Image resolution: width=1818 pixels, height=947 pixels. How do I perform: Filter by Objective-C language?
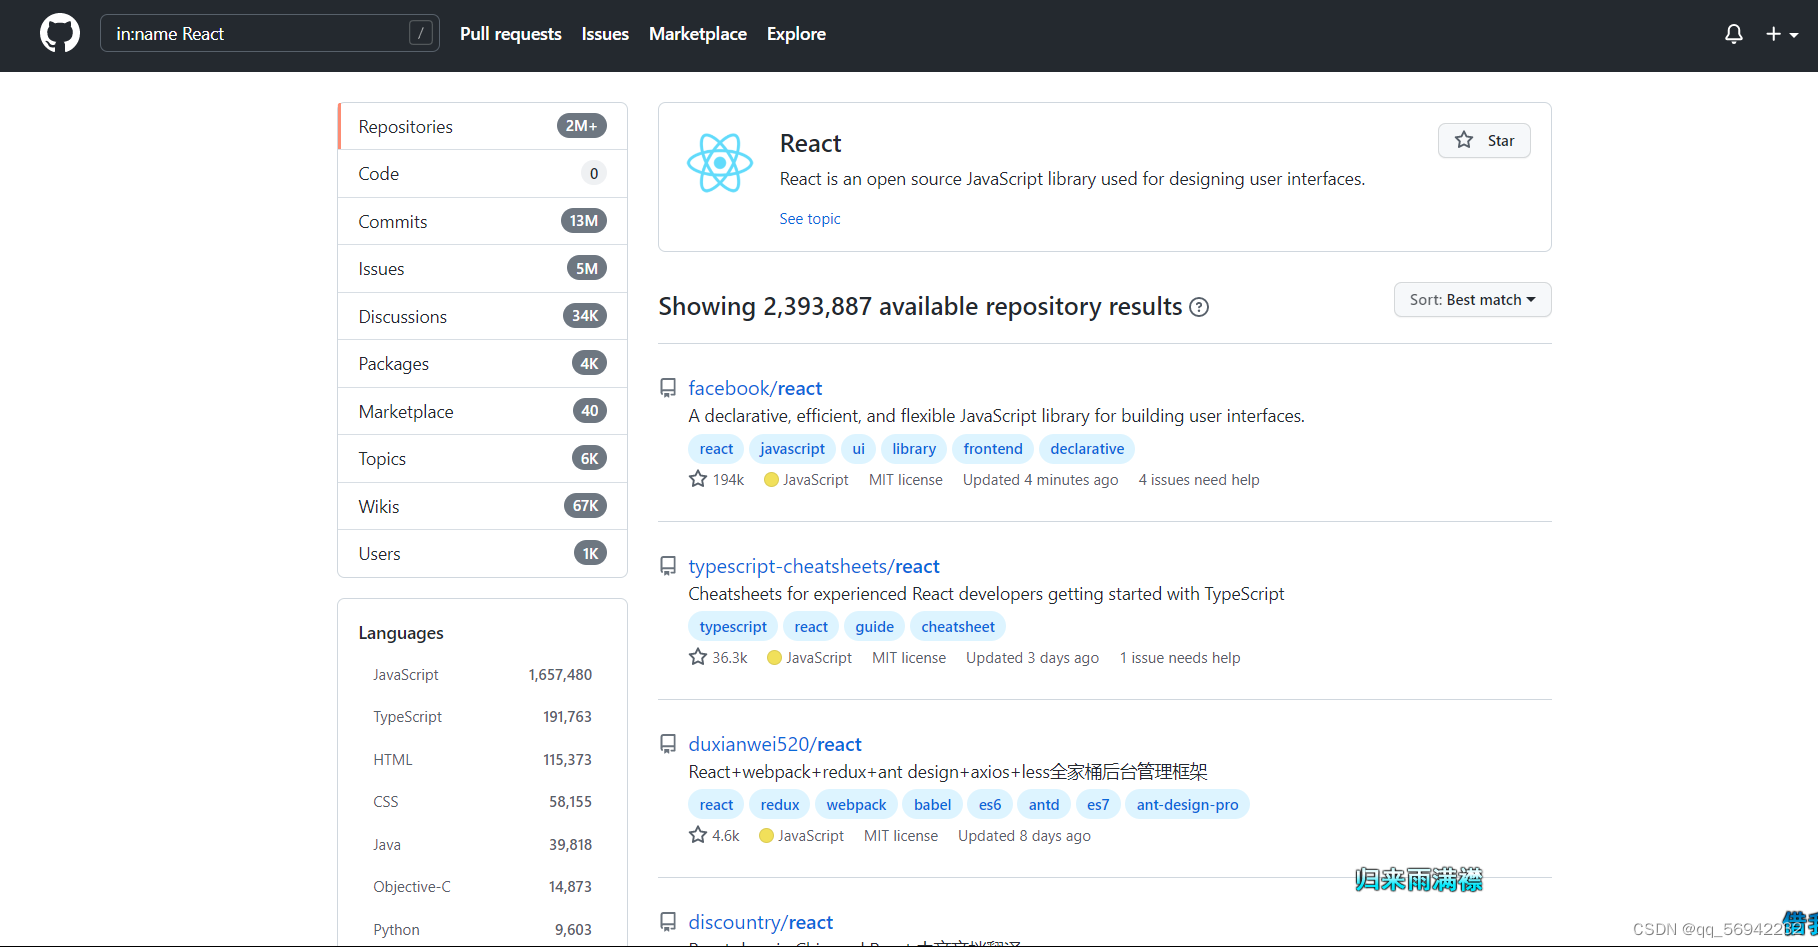(482, 887)
